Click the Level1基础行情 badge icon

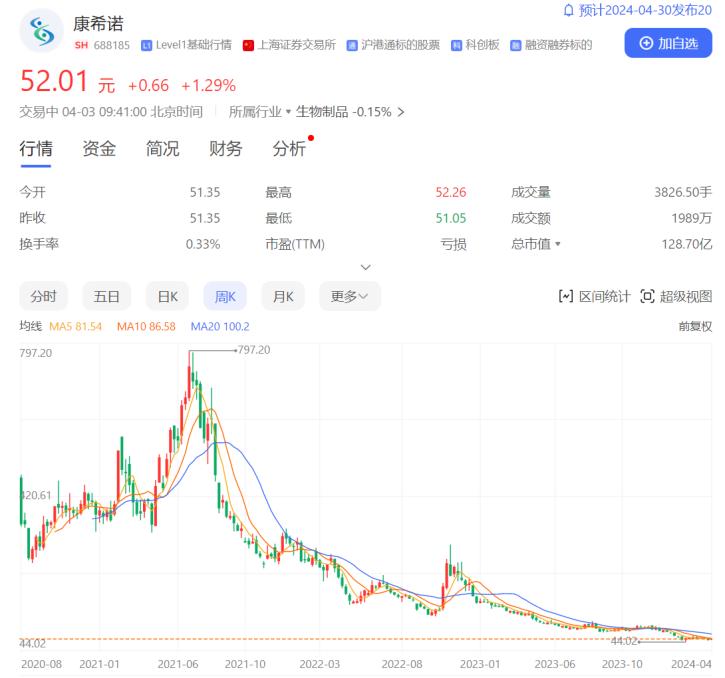pos(147,45)
